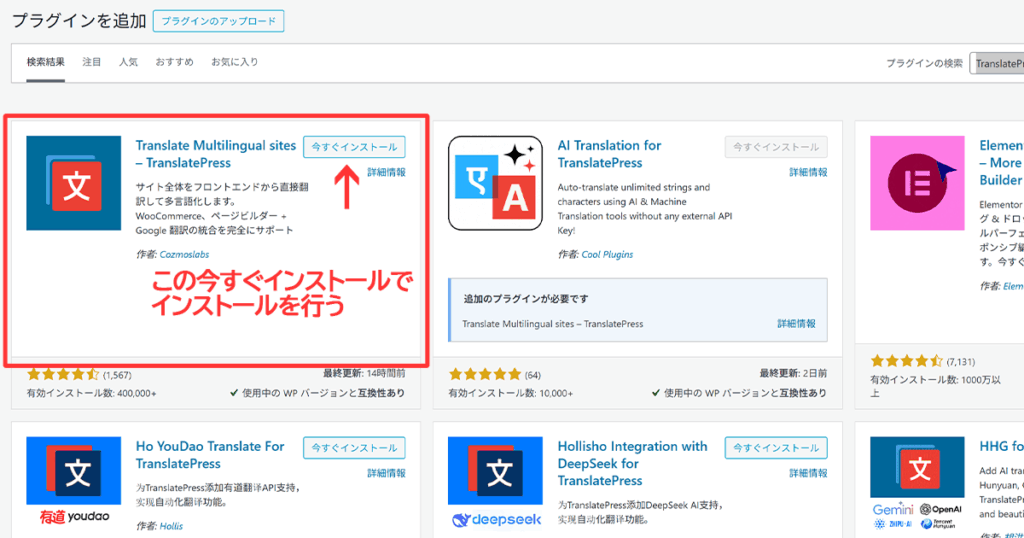Image resolution: width=1024 pixels, height=538 pixels.
Task: Click the Hollisho DeepSeek integration plugin icon
Action: (x=495, y=484)
